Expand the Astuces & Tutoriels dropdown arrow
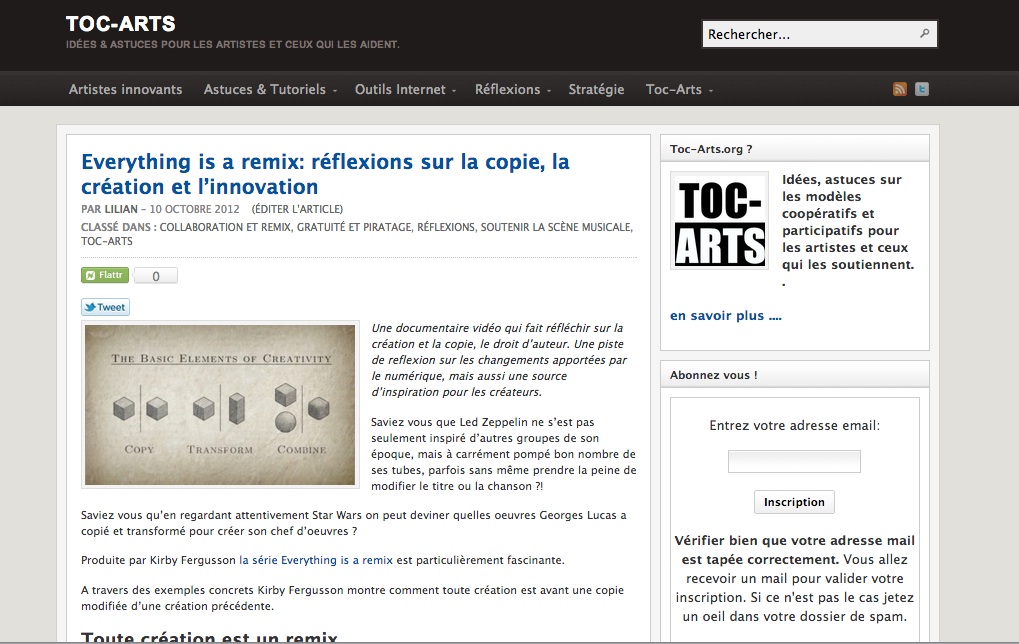The height and width of the screenshot is (644, 1019). tap(335, 91)
